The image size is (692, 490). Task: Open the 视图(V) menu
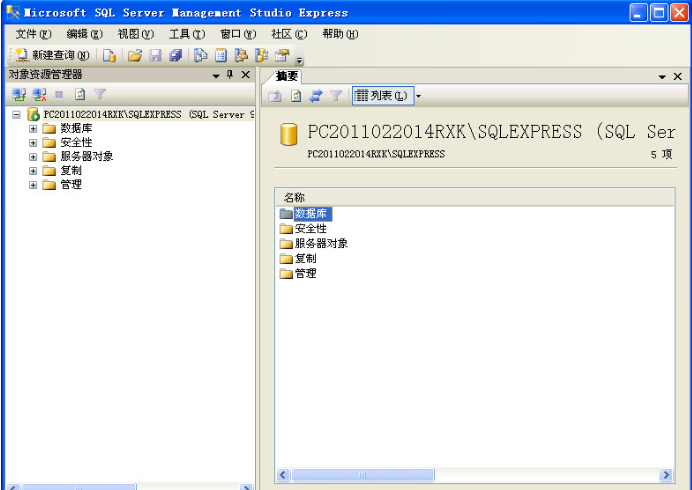(135, 34)
